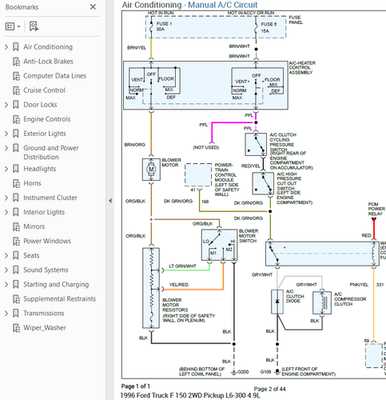This screenshot has height=400, width=386.
Task: Click the Manual A/C Circuit title link
Action: point(223,5)
